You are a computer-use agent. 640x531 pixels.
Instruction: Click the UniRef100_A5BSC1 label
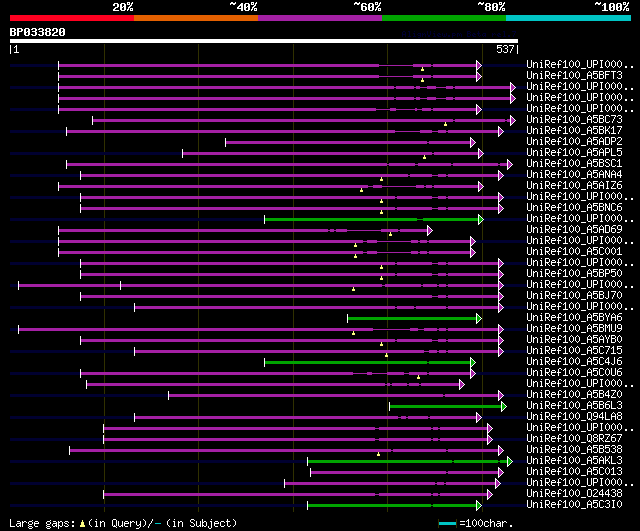(x=574, y=164)
